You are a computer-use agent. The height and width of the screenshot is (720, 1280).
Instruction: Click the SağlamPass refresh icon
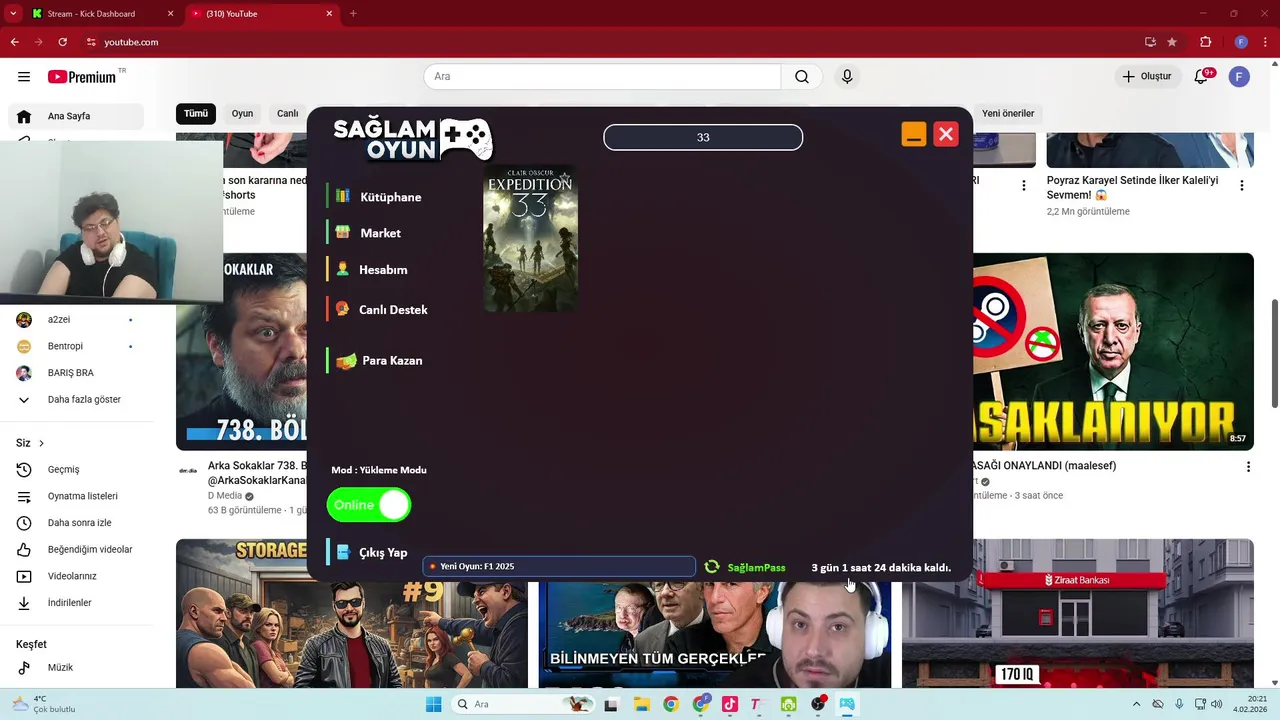tap(712, 567)
